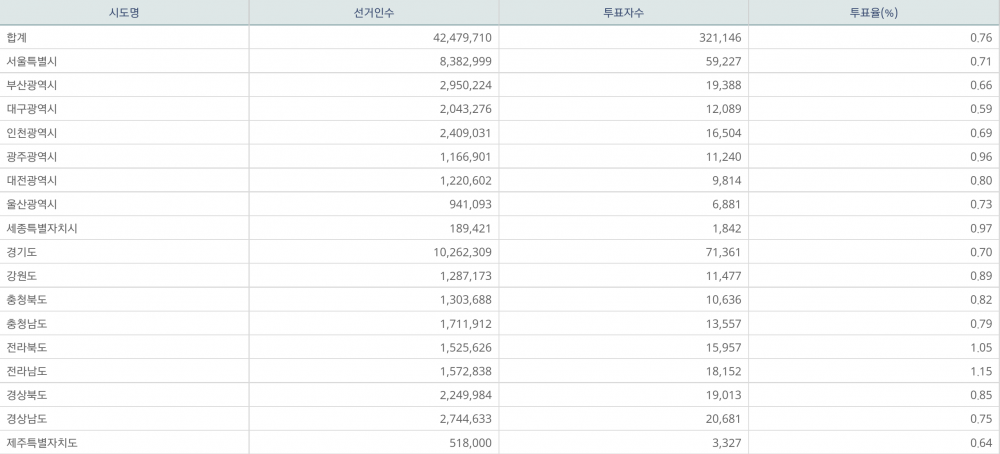Click the 시도명 column header

click(124, 13)
